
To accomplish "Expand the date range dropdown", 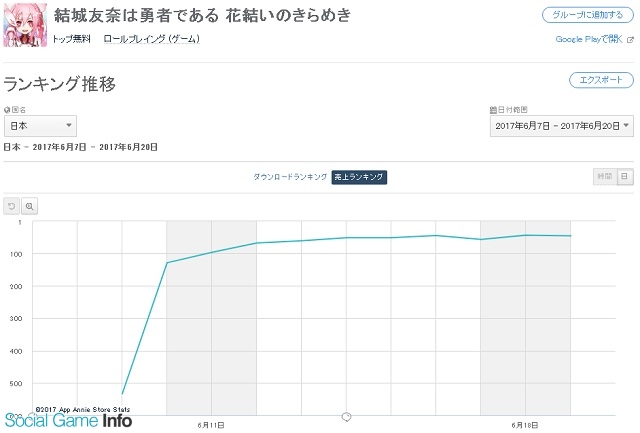I will click(562, 126).
